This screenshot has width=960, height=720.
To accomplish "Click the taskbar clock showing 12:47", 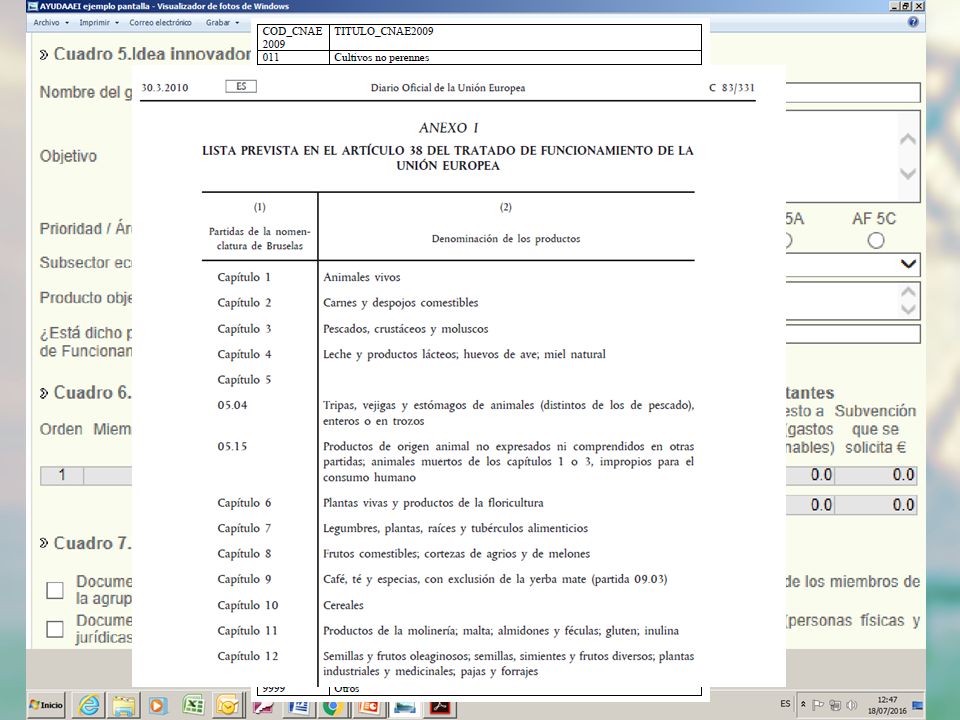I will [887, 705].
